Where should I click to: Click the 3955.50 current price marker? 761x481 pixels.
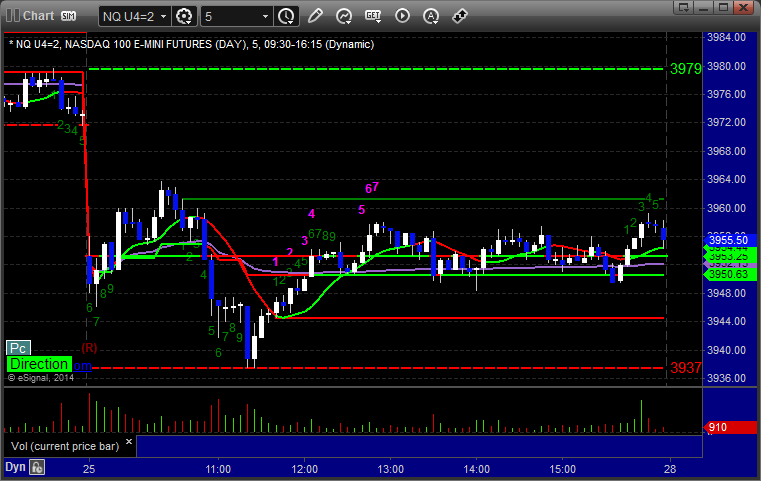(x=729, y=240)
